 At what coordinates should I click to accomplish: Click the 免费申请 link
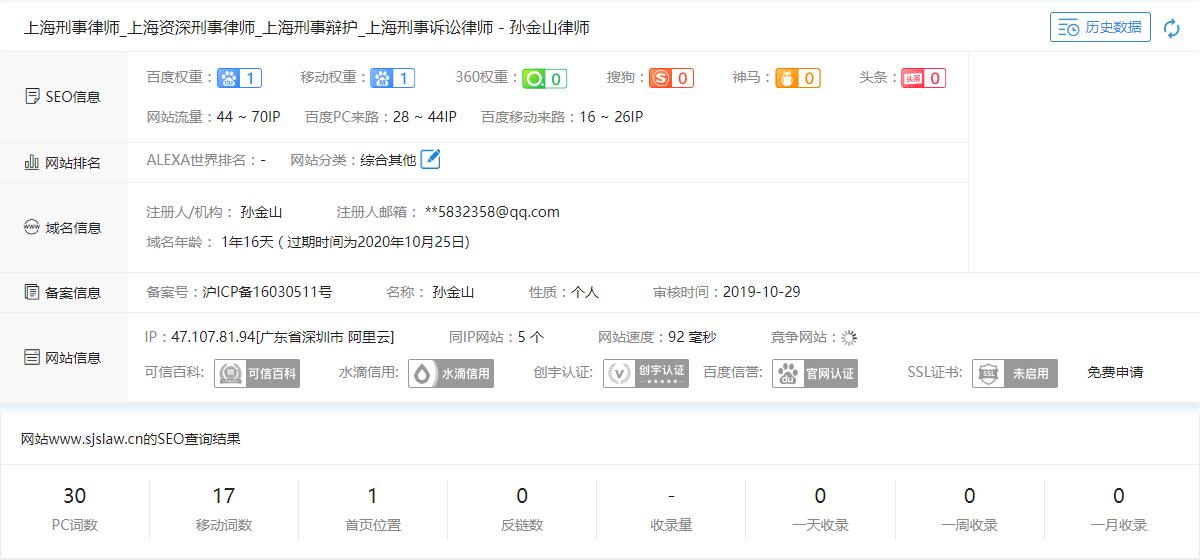[1115, 372]
